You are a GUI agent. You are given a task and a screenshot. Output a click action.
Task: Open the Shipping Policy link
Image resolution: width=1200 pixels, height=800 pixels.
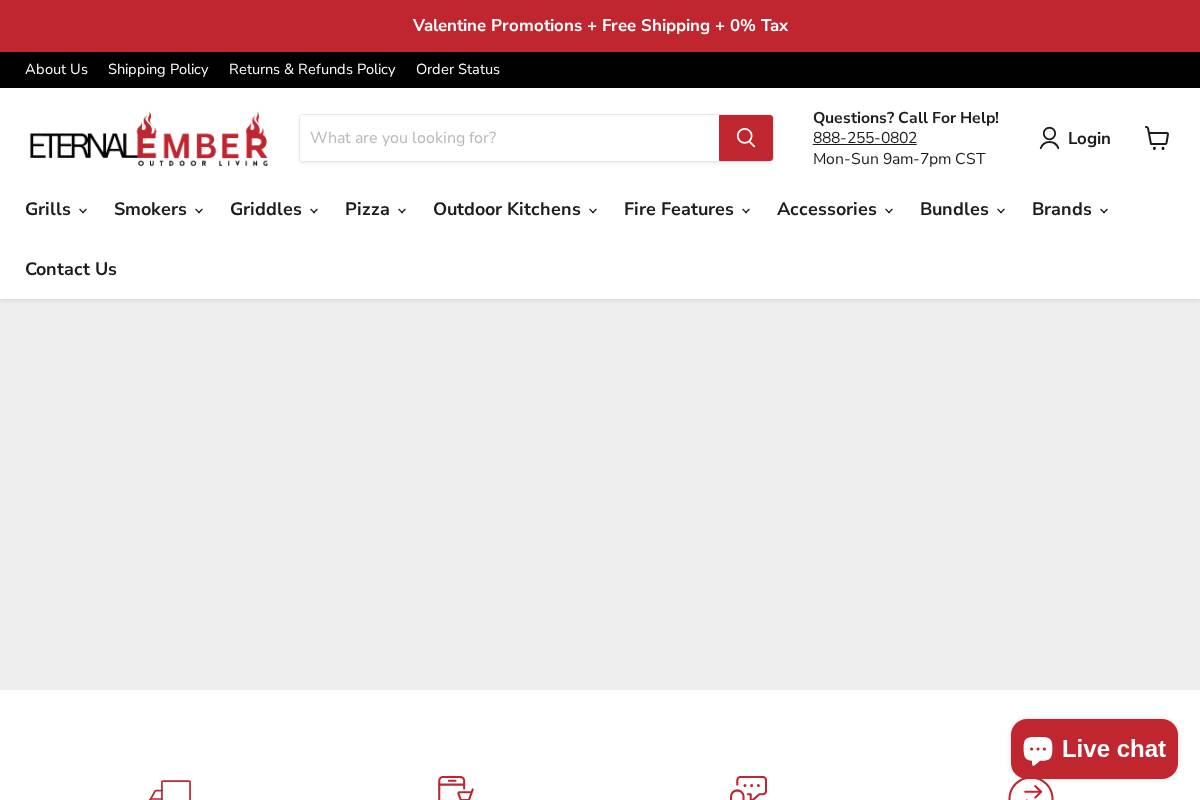click(x=158, y=69)
